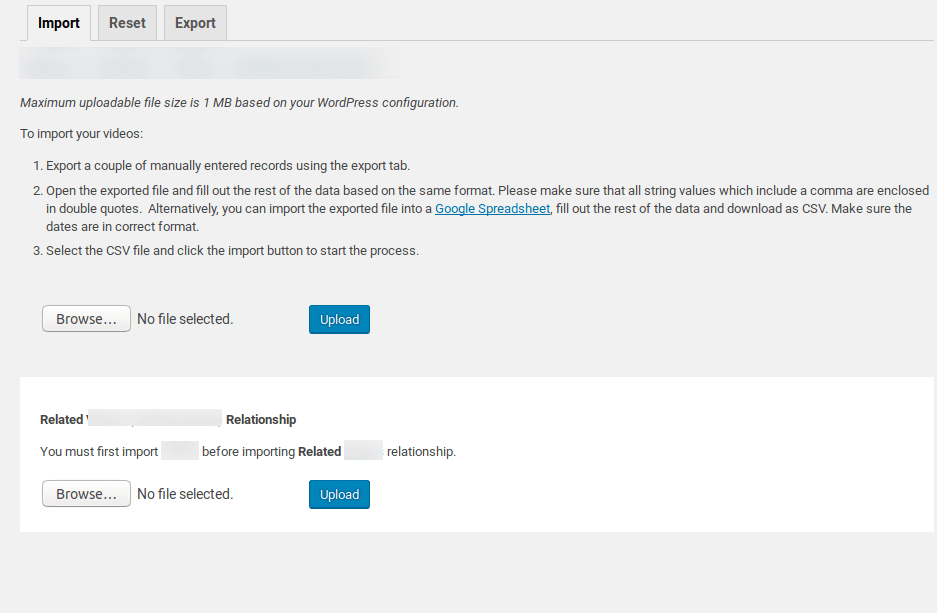The width and height of the screenshot is (937, 613).
Task: Click the first 'No file selected' label
Action: [185, 319]
